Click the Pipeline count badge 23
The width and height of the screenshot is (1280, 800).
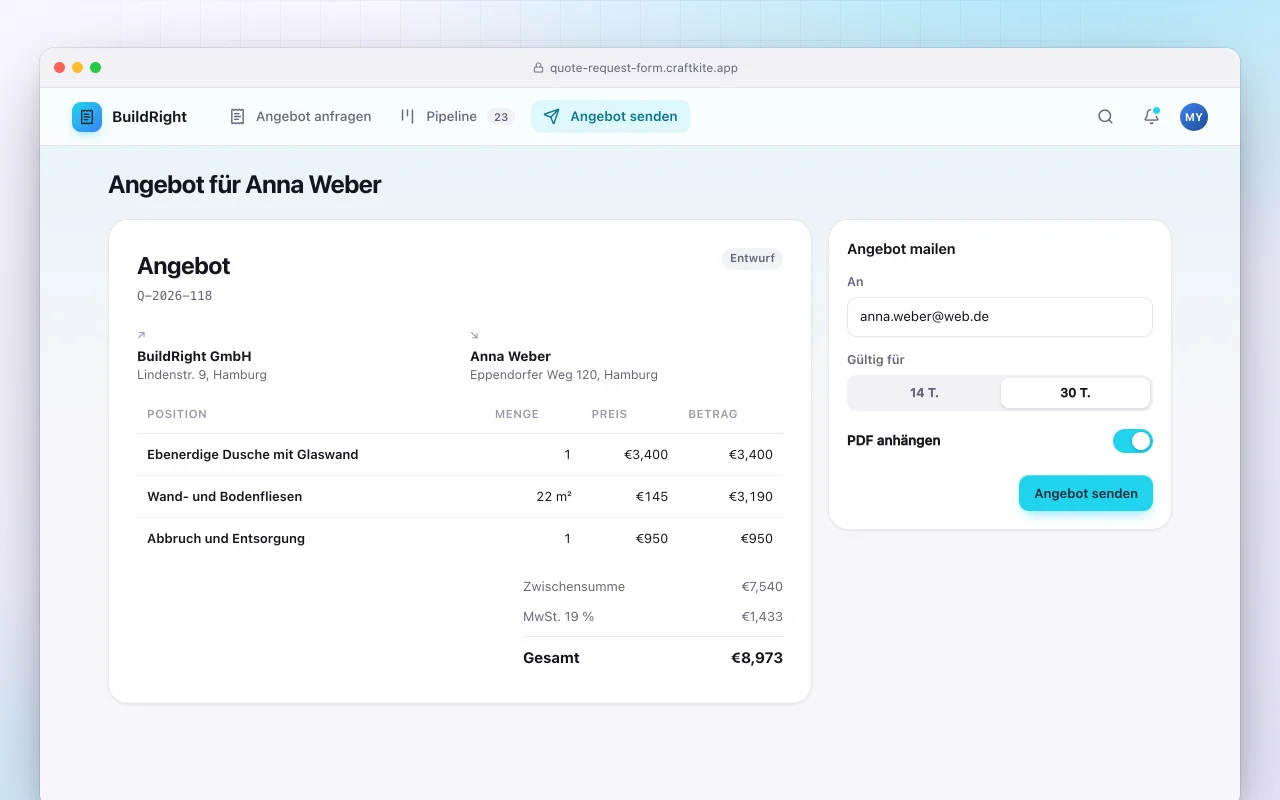coord(501,117)
